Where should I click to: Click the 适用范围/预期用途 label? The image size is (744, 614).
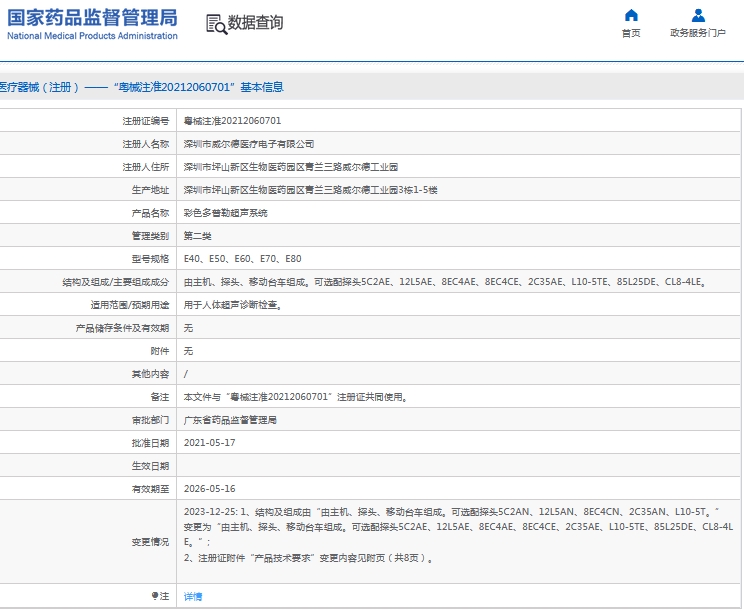tap(130, 305)
